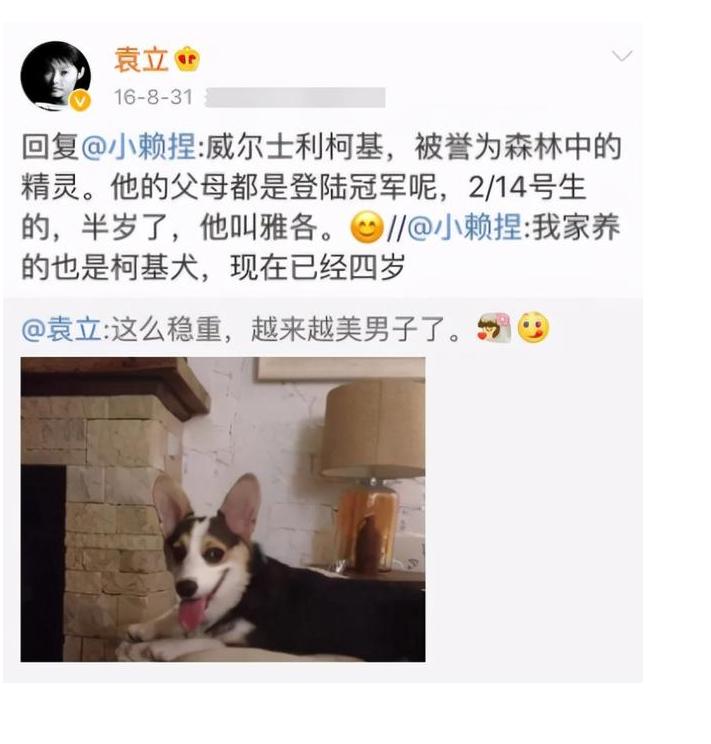The height and width of the screenshot is (744, 711).
Task: Click the blurred source text after date
Action: coord(295,97)
